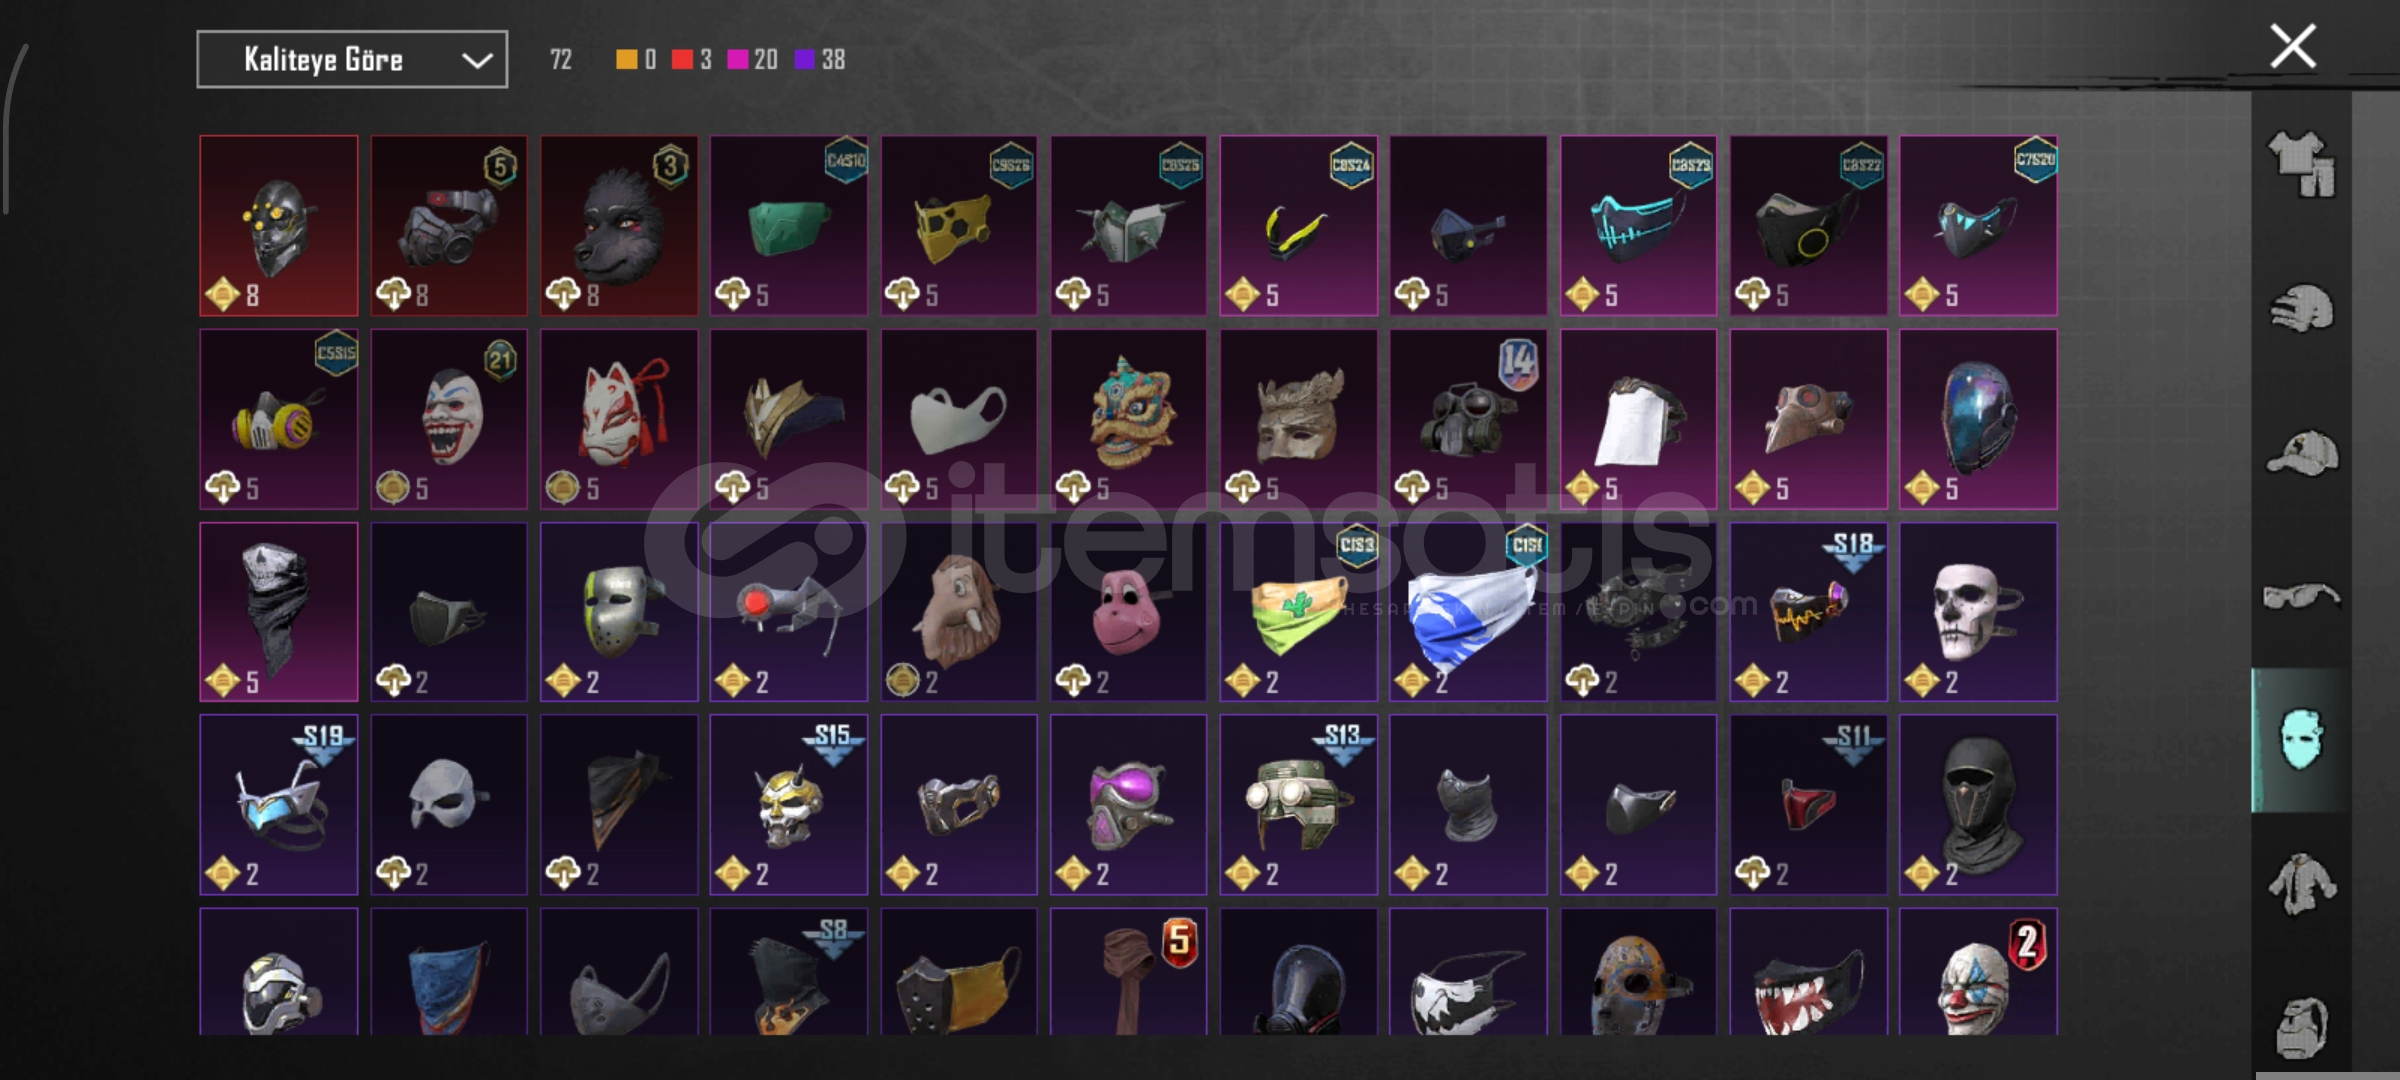This screenshot has height=1080, width=2400.
Task: Select the green cactus bandana
Action: [1298, 612]
